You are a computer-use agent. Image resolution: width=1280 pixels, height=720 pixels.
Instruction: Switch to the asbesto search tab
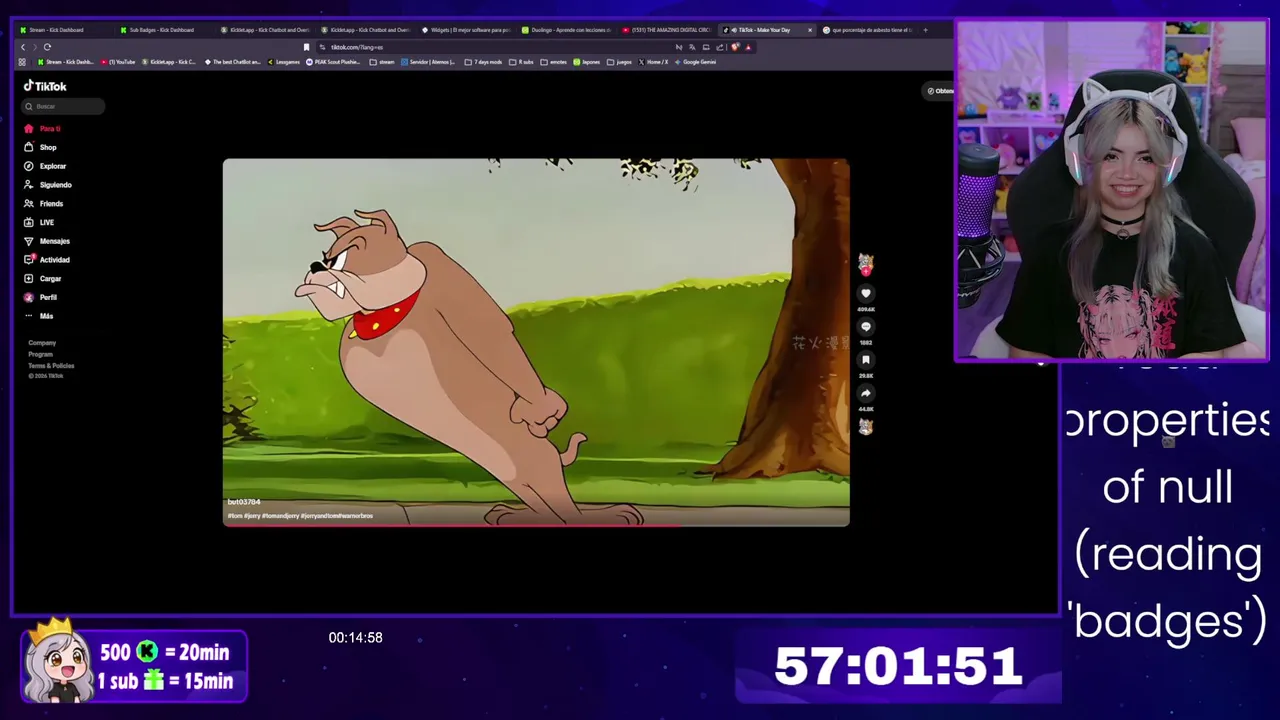[868, 30]
